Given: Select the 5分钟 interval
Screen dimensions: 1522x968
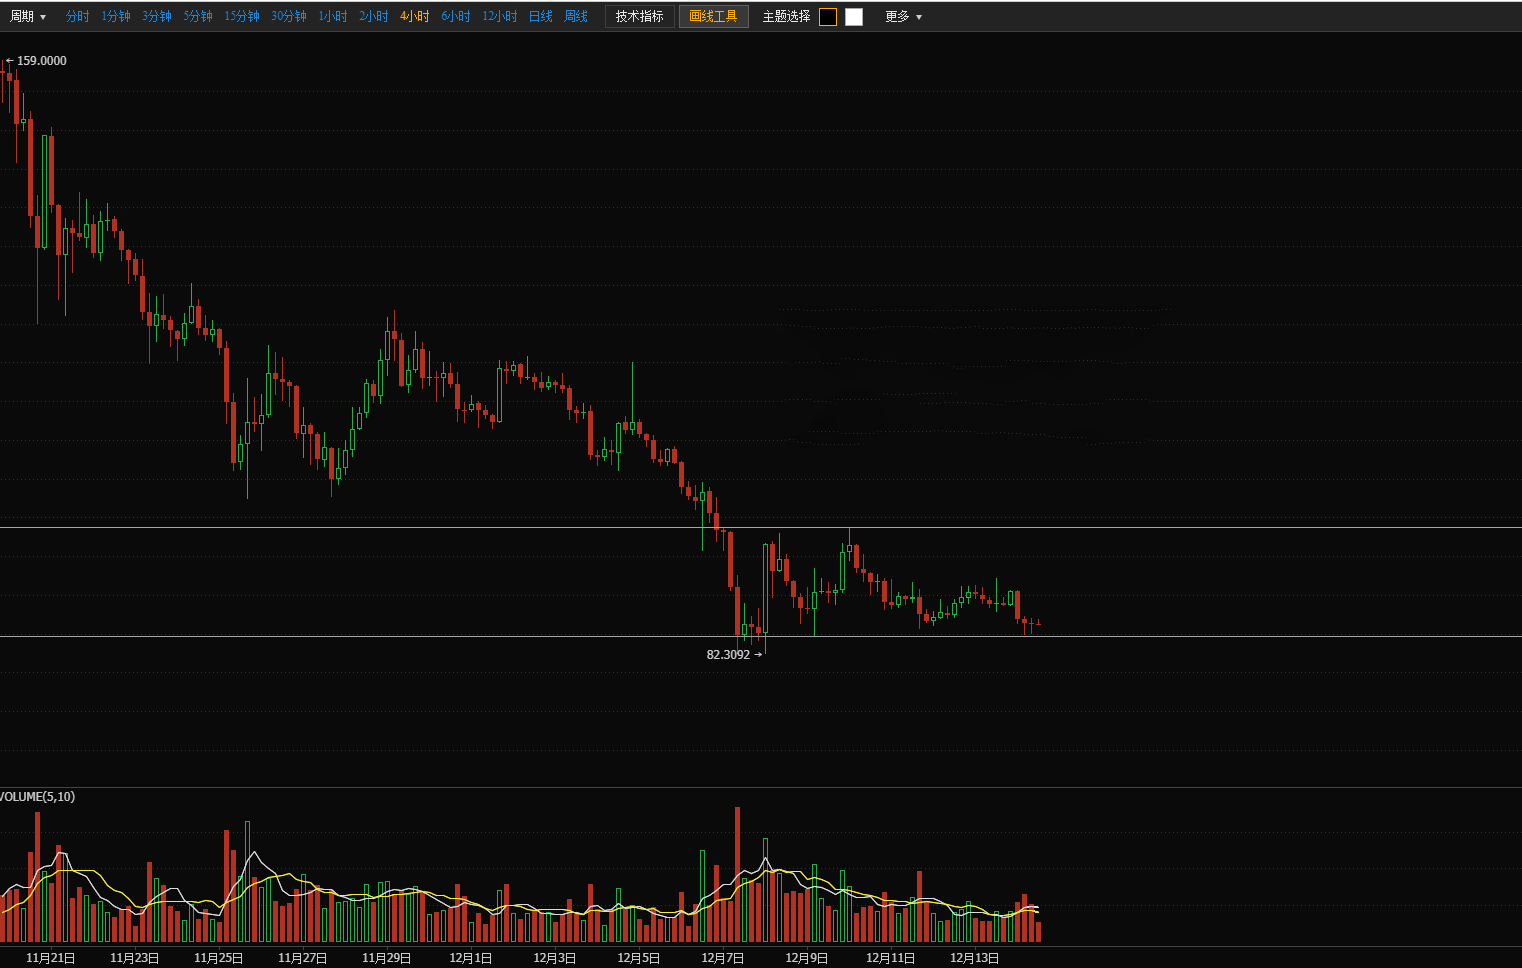Looking at the screenshot, I should tap(198, 17).
